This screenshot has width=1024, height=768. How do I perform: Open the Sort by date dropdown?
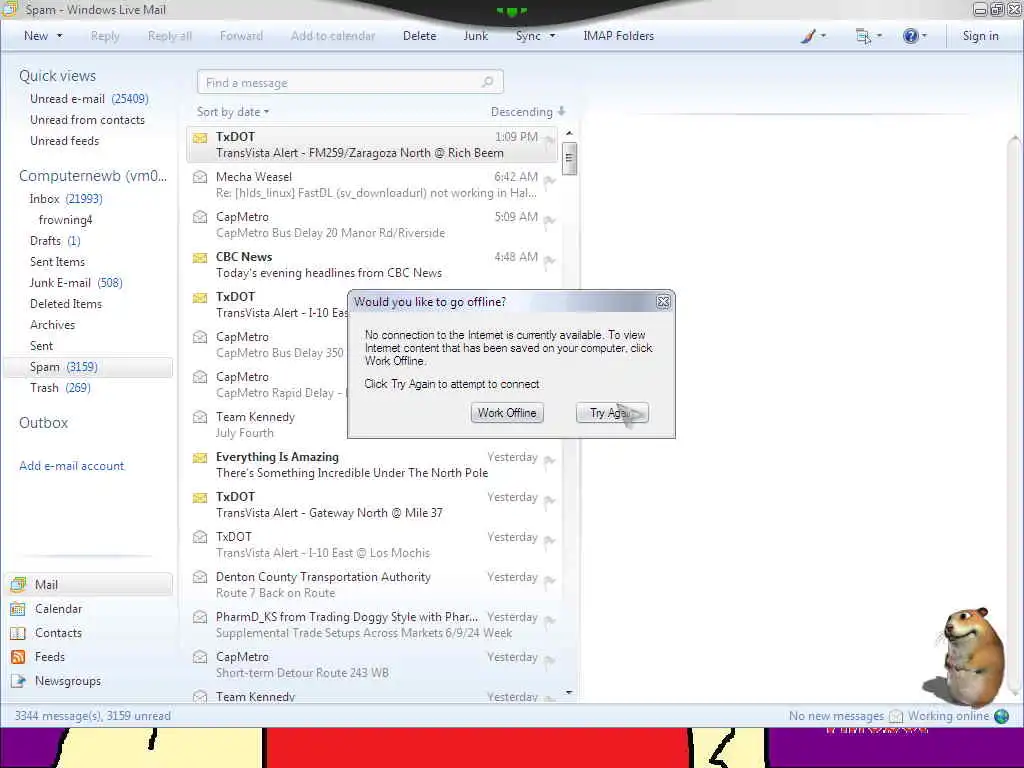[233, 112]
